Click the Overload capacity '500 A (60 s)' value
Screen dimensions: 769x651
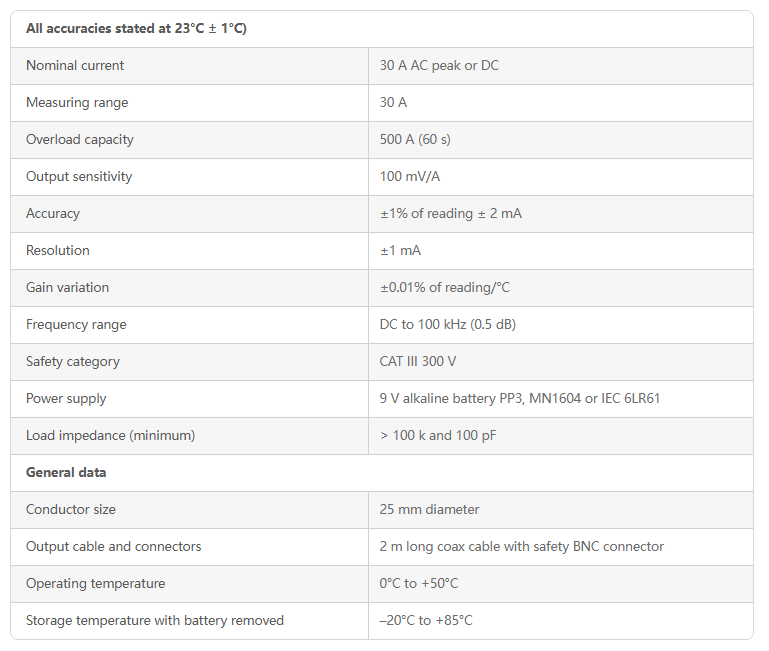pos(415,140)
